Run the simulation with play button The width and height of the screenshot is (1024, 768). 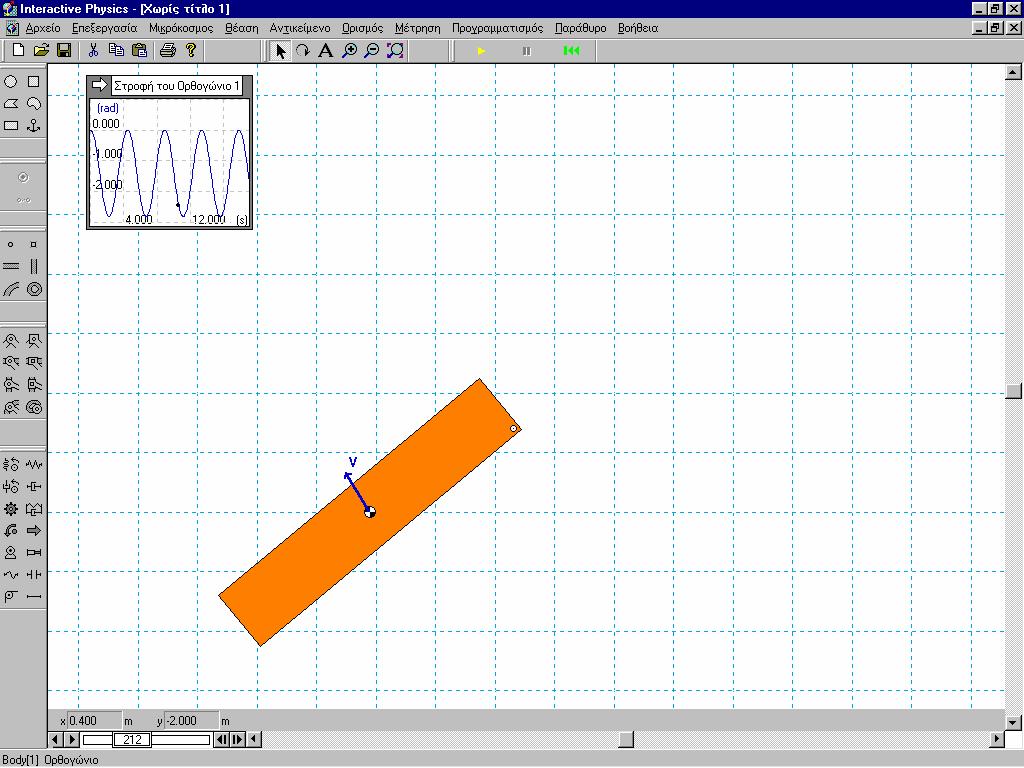click(x=481, y=51)
